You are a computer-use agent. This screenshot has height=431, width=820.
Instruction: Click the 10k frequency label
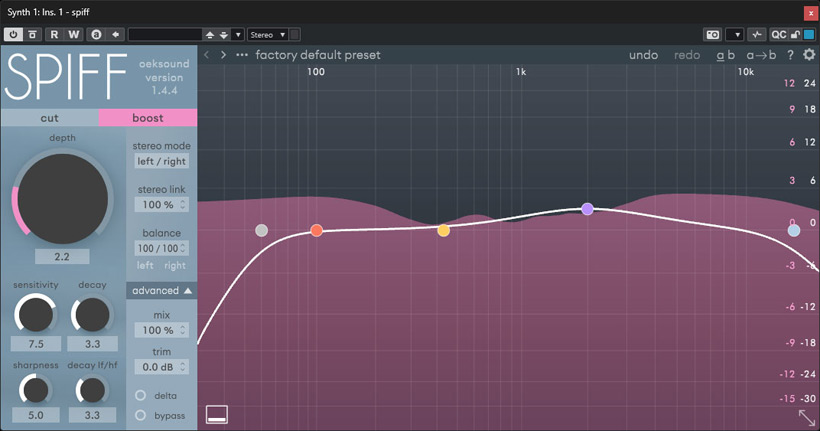pos(746,72)
